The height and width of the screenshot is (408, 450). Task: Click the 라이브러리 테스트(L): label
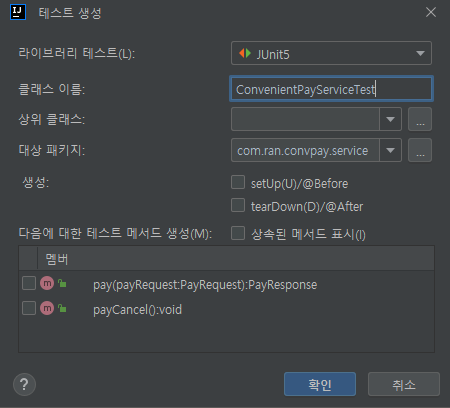tap(77, 53)
